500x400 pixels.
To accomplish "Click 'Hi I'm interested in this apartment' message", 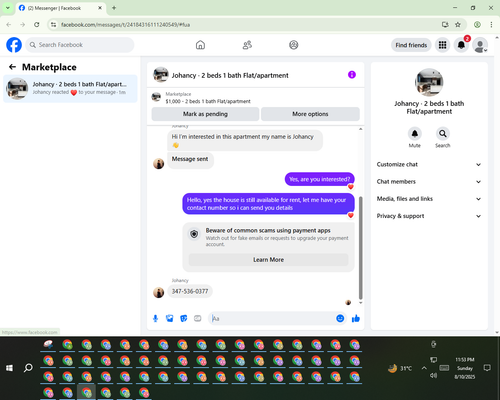I will click(x=245, y=140).
